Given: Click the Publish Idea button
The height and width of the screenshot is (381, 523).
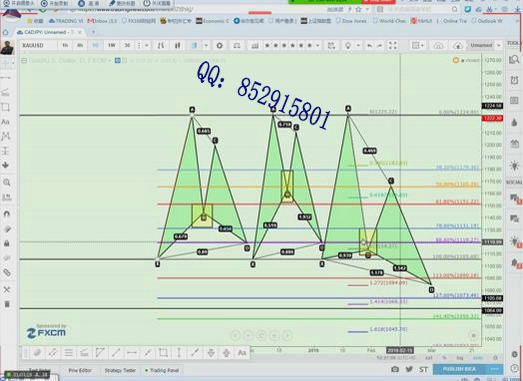Looking at the screenshot, I should tap(460, 369).
